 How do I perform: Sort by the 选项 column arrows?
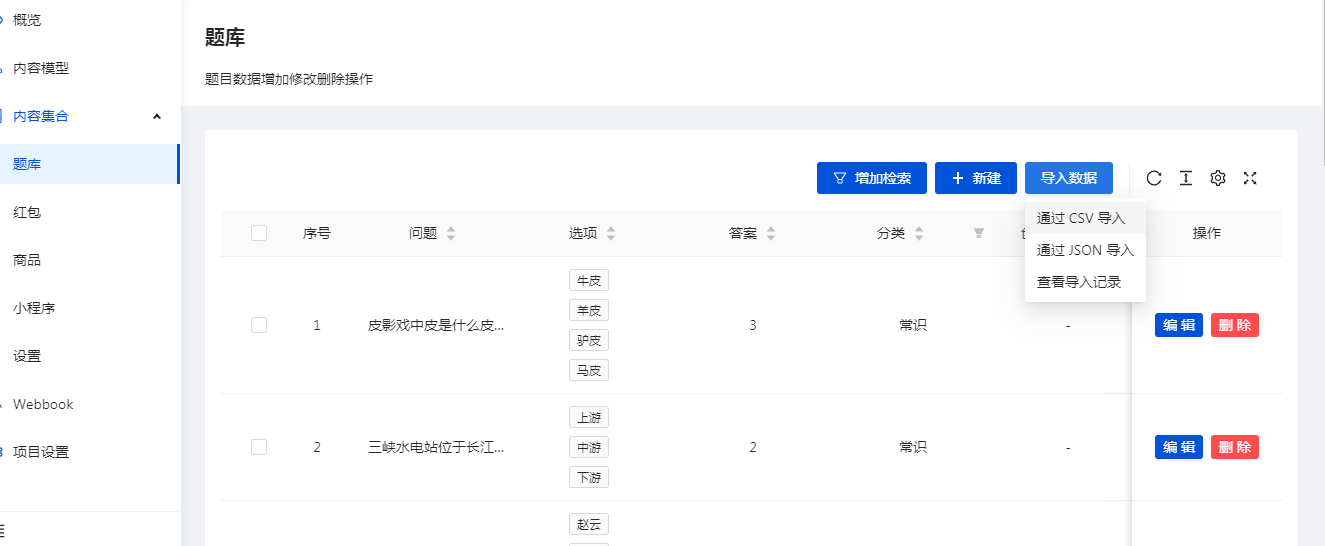pos(611,233)
